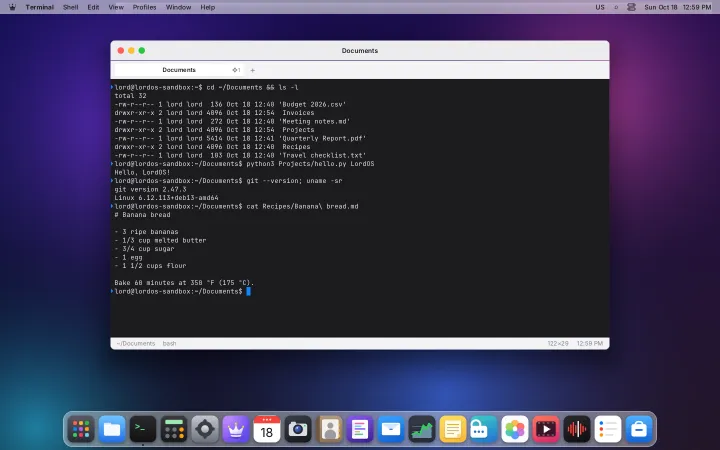Viewport: 720px width, 450px height.
Task: Minimize the terminal with yellow button
Action: click(x=131, y=51)
